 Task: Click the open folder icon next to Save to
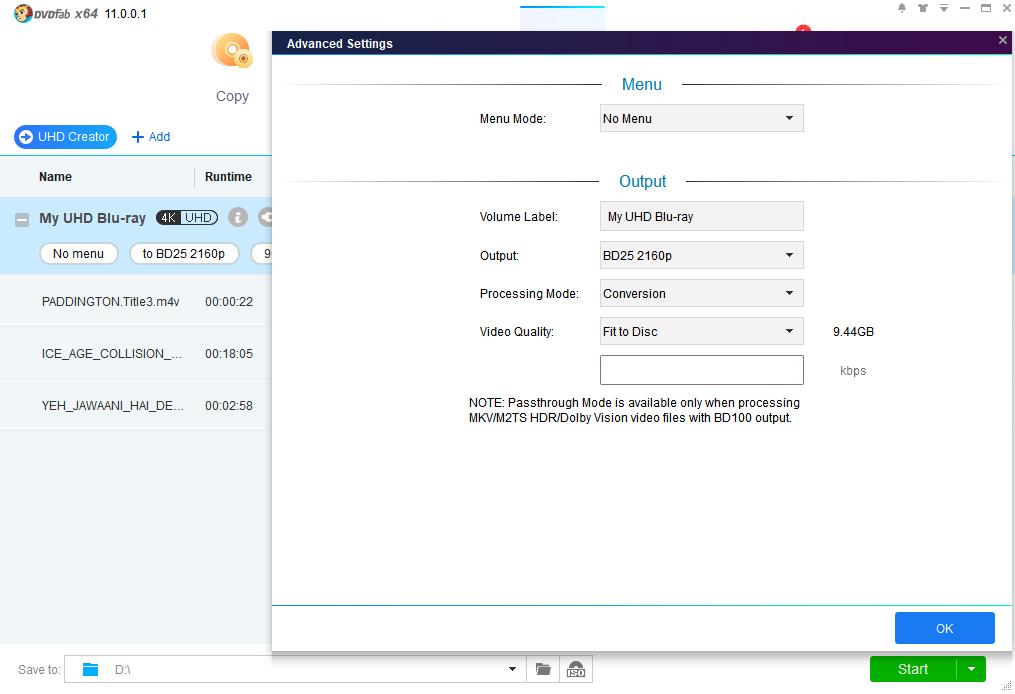point(543,669)
